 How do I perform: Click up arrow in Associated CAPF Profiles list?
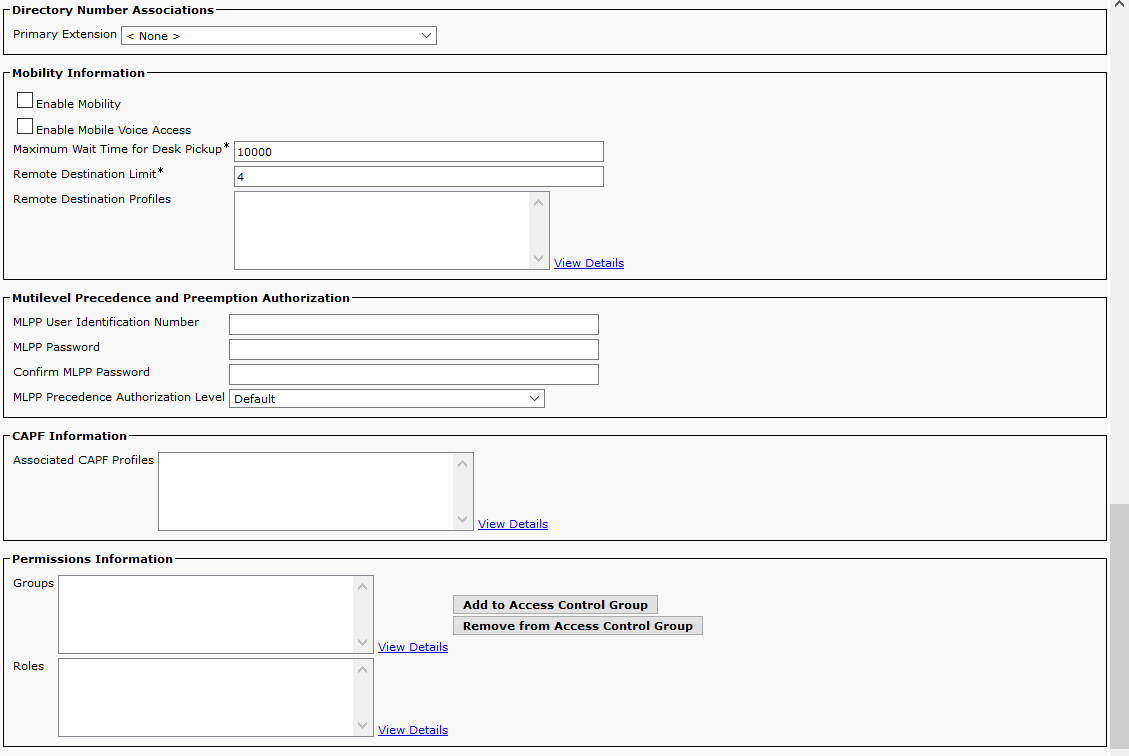pos(463,464)
